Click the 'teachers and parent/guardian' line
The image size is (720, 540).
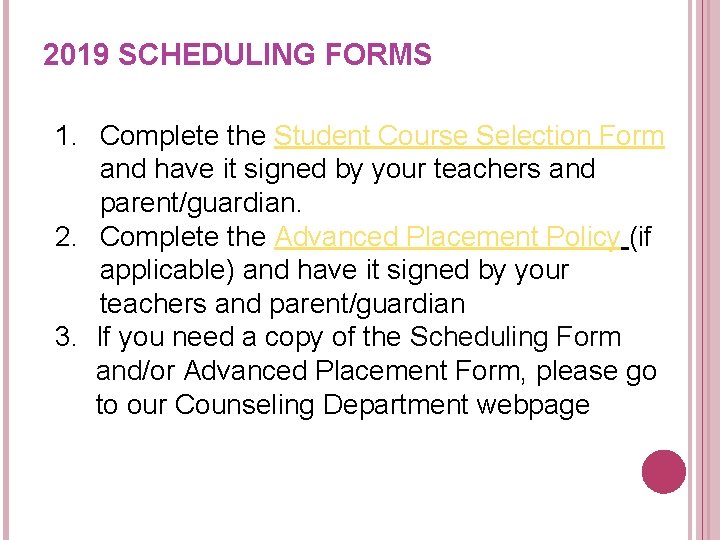click(282, 304)
